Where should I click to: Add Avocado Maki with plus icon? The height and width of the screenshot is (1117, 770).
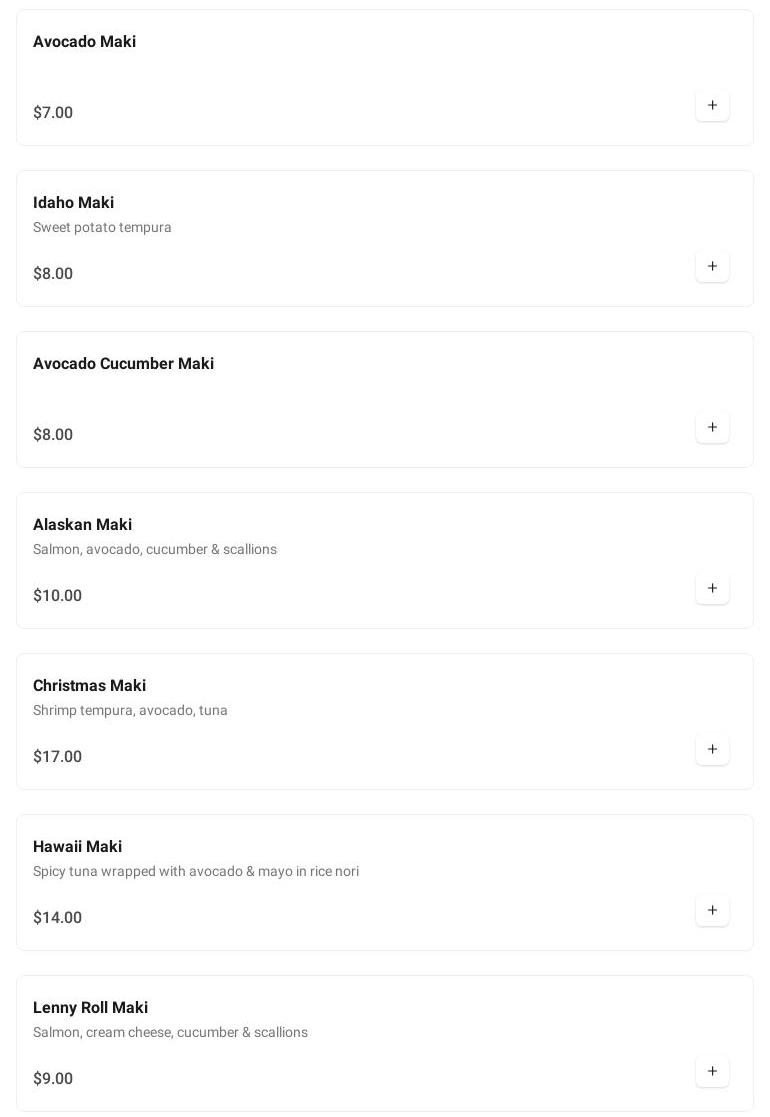pos(712,105)
